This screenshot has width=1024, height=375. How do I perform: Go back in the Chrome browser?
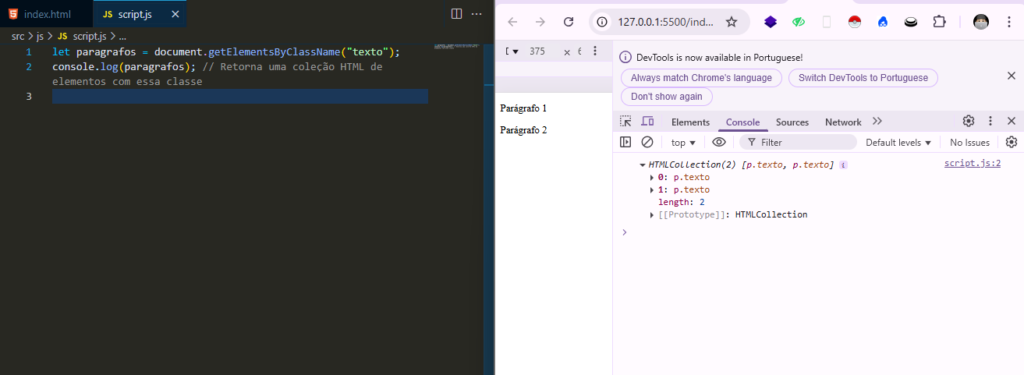513,22
